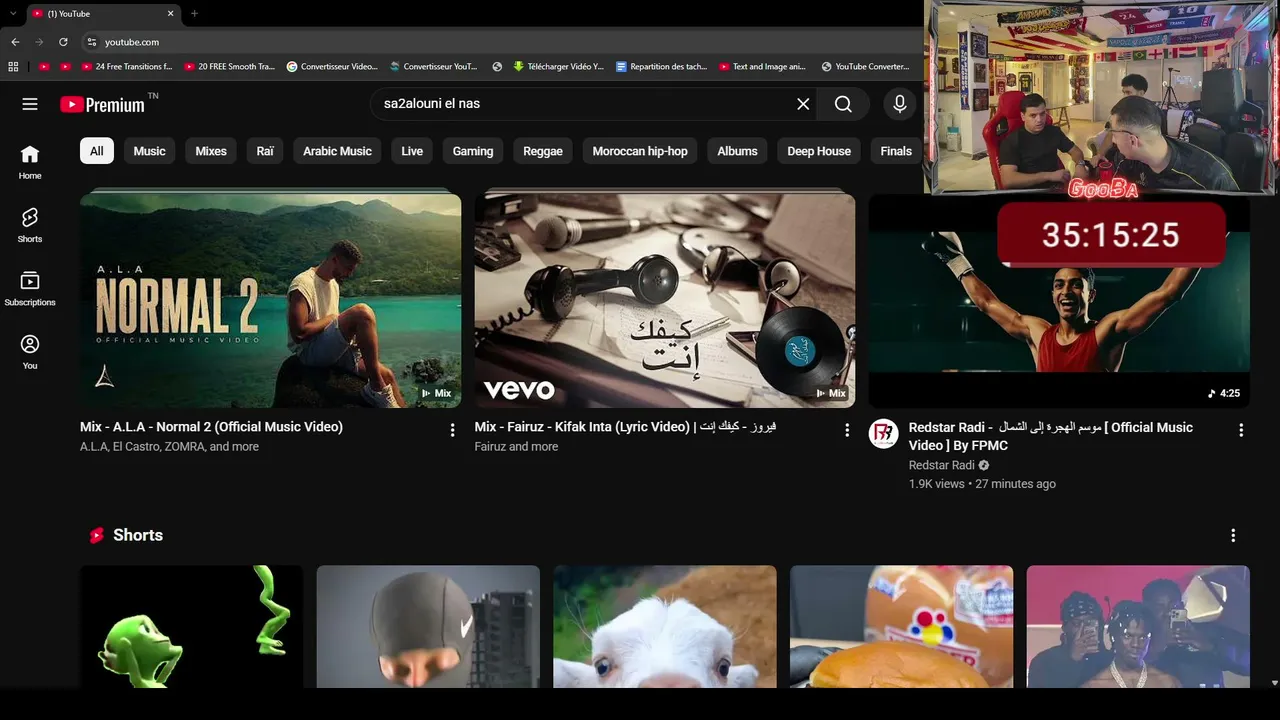Open the white goat Short

click(x=665, y=627)
